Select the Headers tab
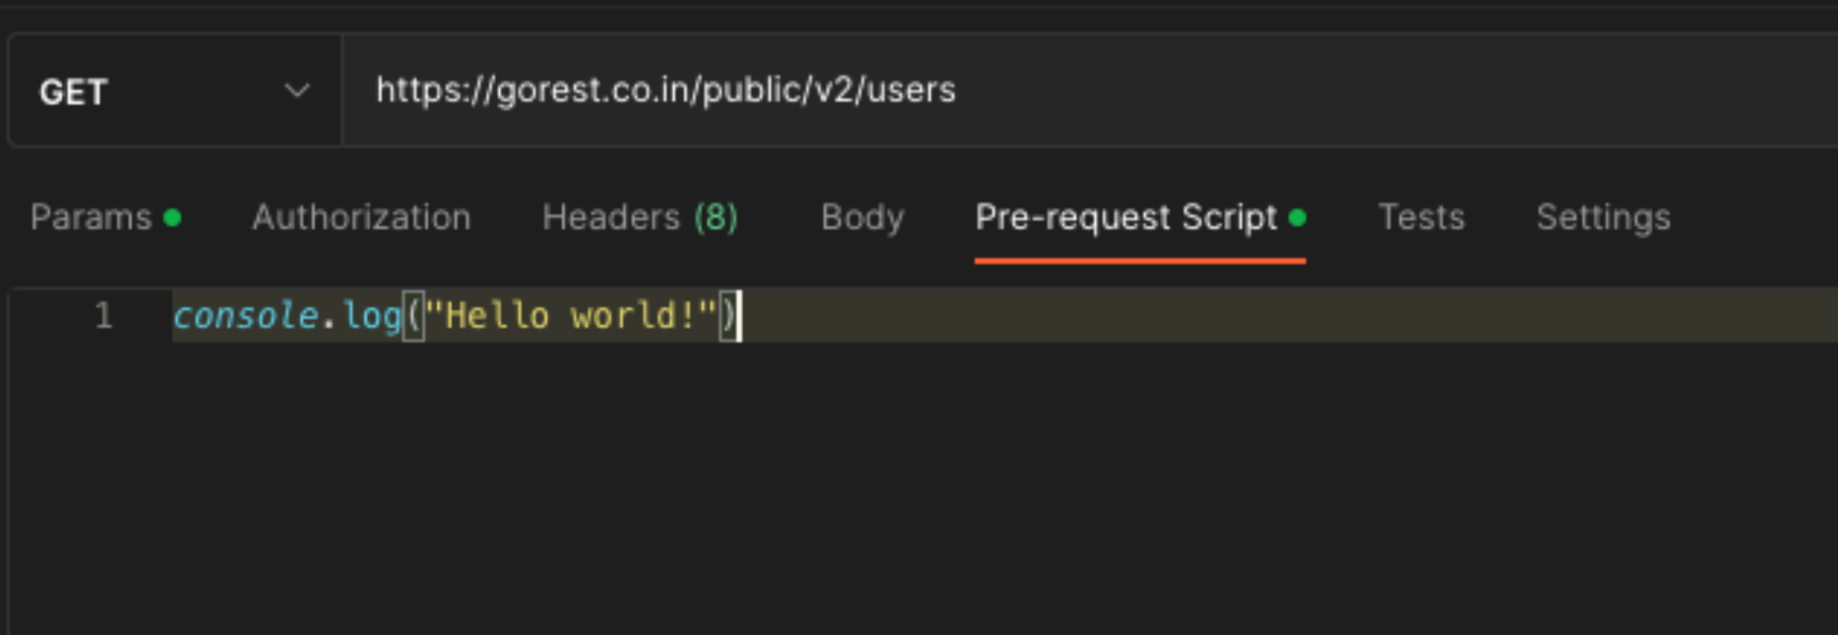 611,218
